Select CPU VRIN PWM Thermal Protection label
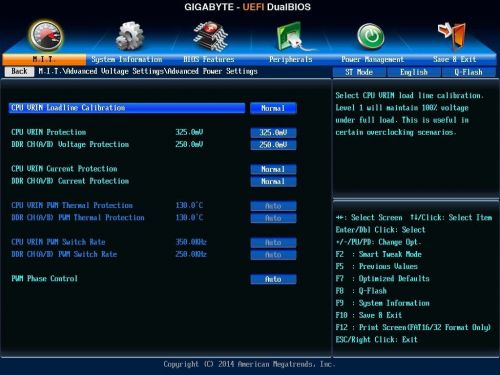 click(x=72, y=205)
